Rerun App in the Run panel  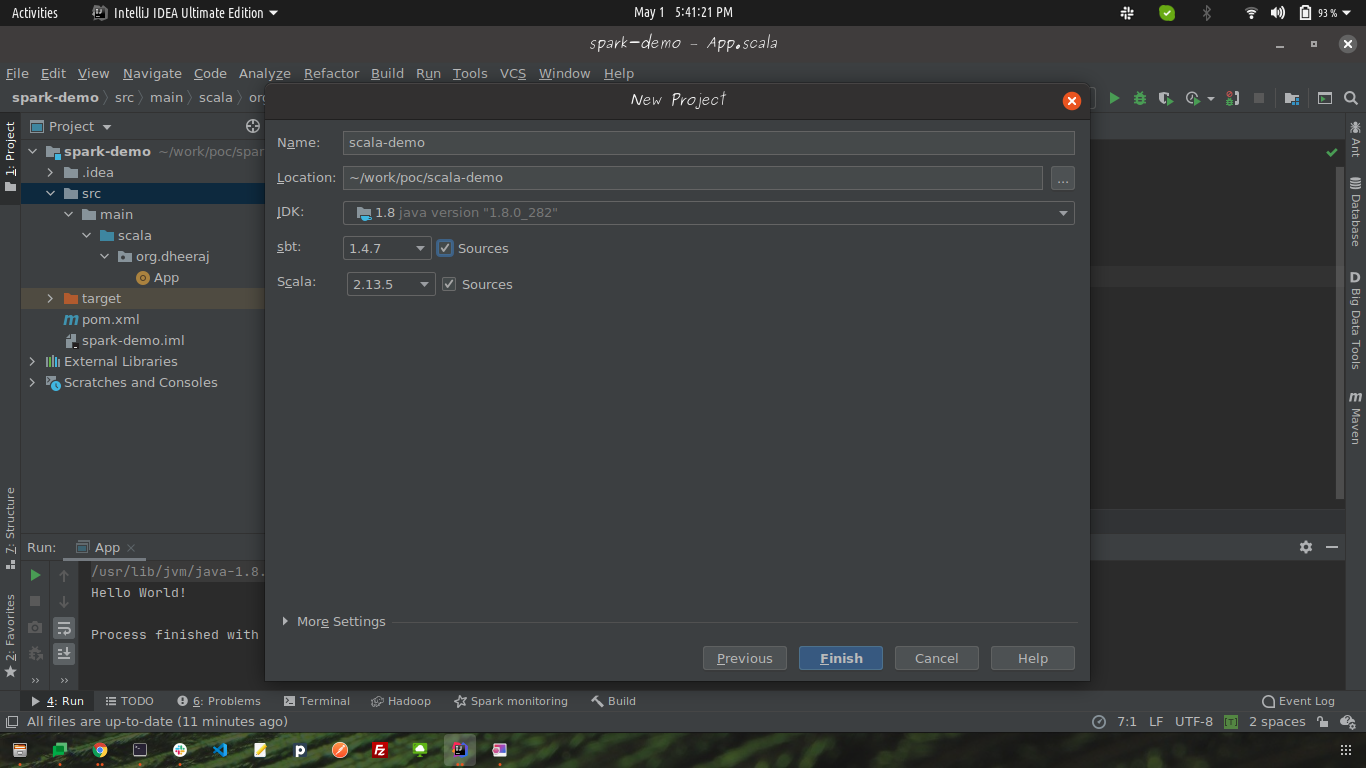tap(35, 575)
